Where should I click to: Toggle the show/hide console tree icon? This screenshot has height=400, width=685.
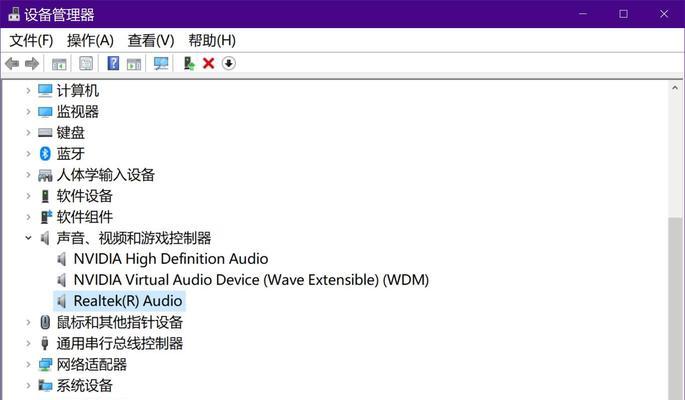[59, 64]
